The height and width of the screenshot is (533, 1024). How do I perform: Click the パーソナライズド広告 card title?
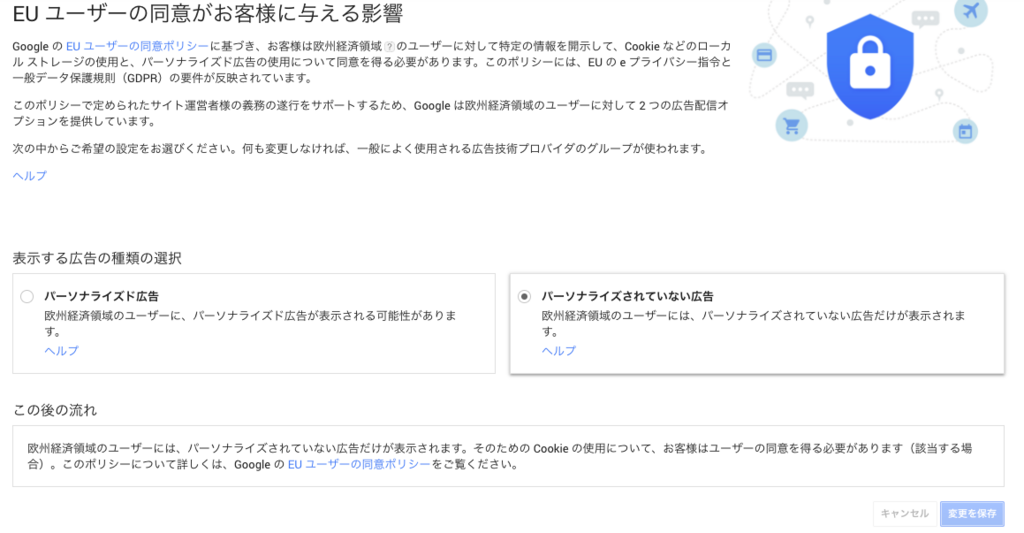pyautogui.click(x=101, y=297)
